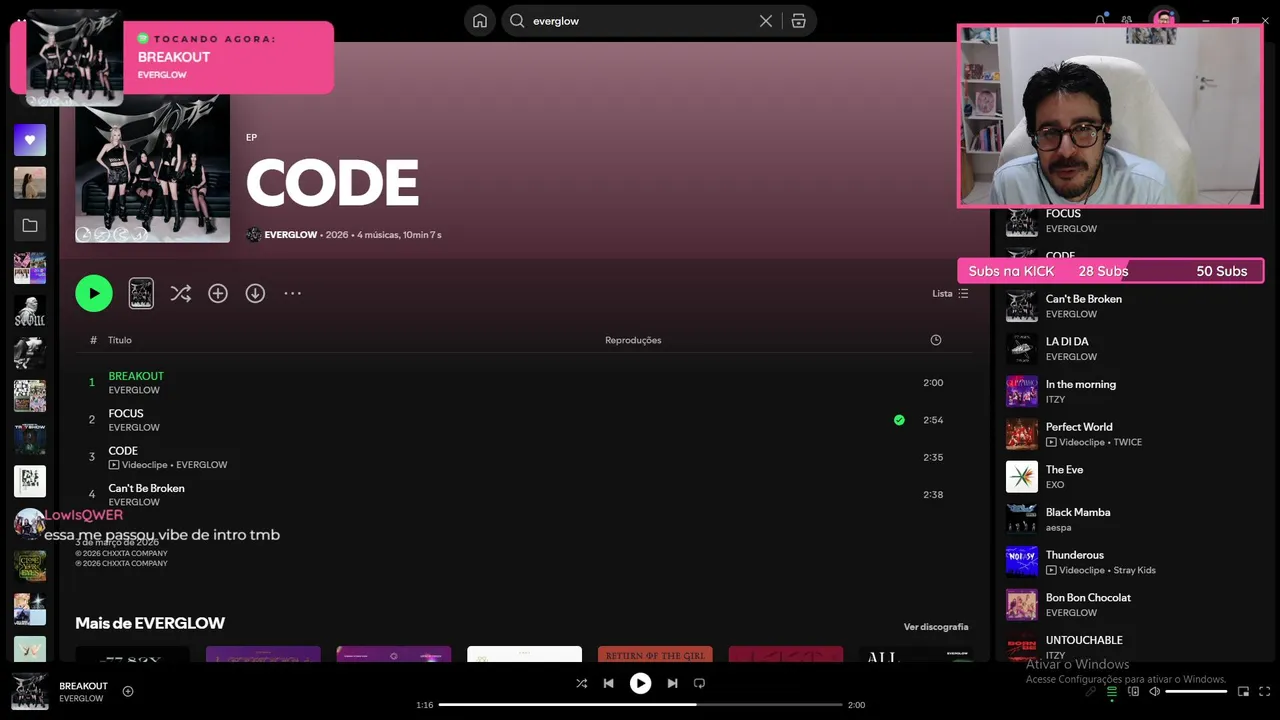Select FOCUS in the queue panel
This screenshot has width=1280, height=720.
[x=1134, y=221]
